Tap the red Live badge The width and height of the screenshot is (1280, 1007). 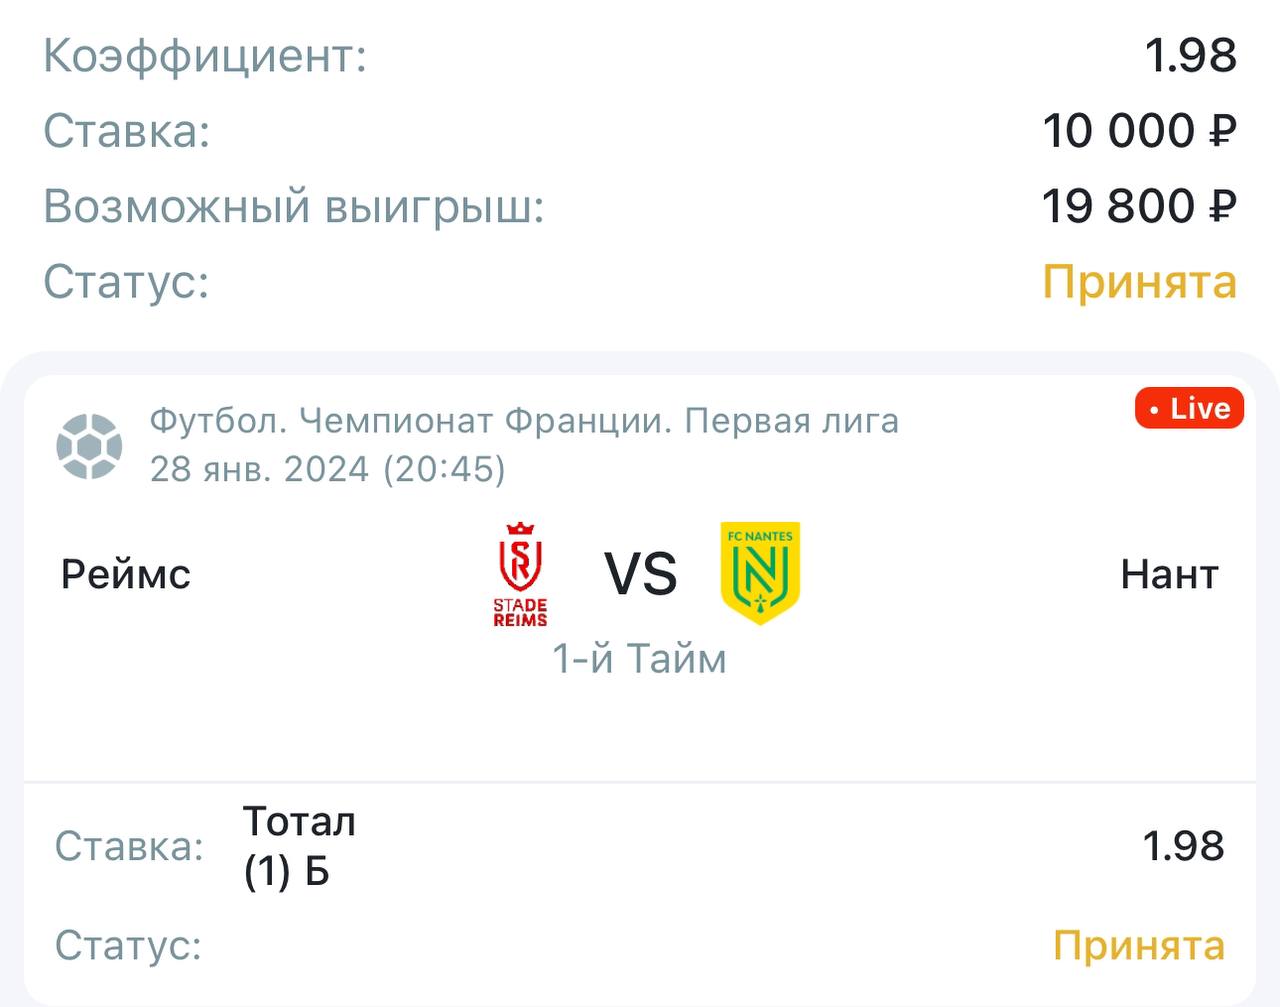tap(1188, 408)
